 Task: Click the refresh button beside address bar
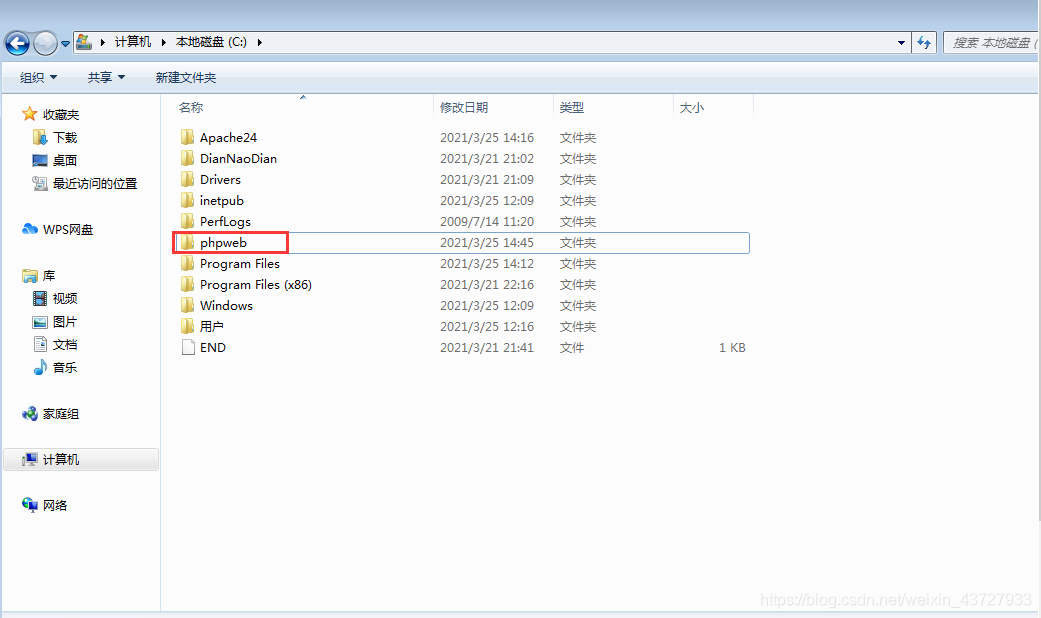(923, 43)
